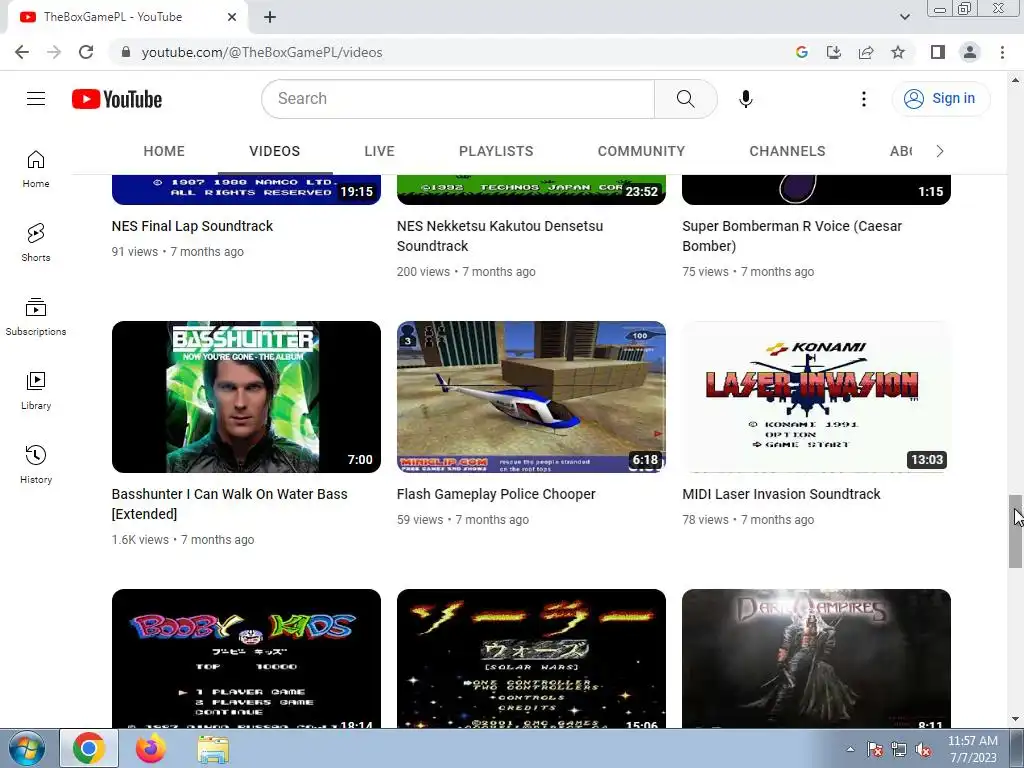Go to Home in sidebar

click(x=36, y=168)
